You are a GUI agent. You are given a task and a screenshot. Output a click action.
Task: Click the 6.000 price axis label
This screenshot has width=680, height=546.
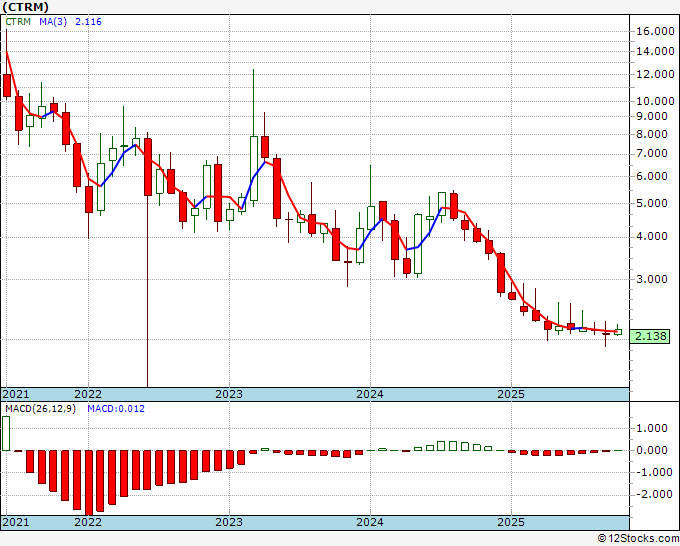pos(651,176)
